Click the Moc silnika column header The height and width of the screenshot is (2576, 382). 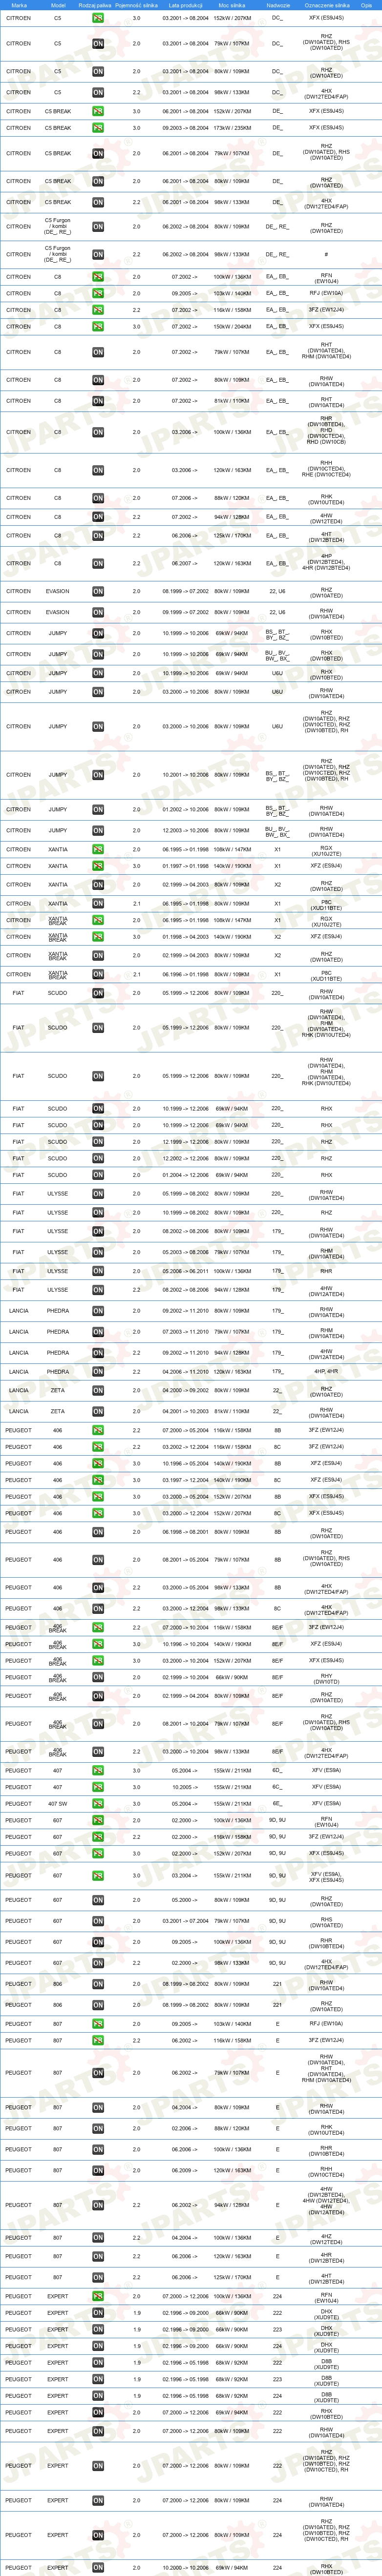point(232,5)
